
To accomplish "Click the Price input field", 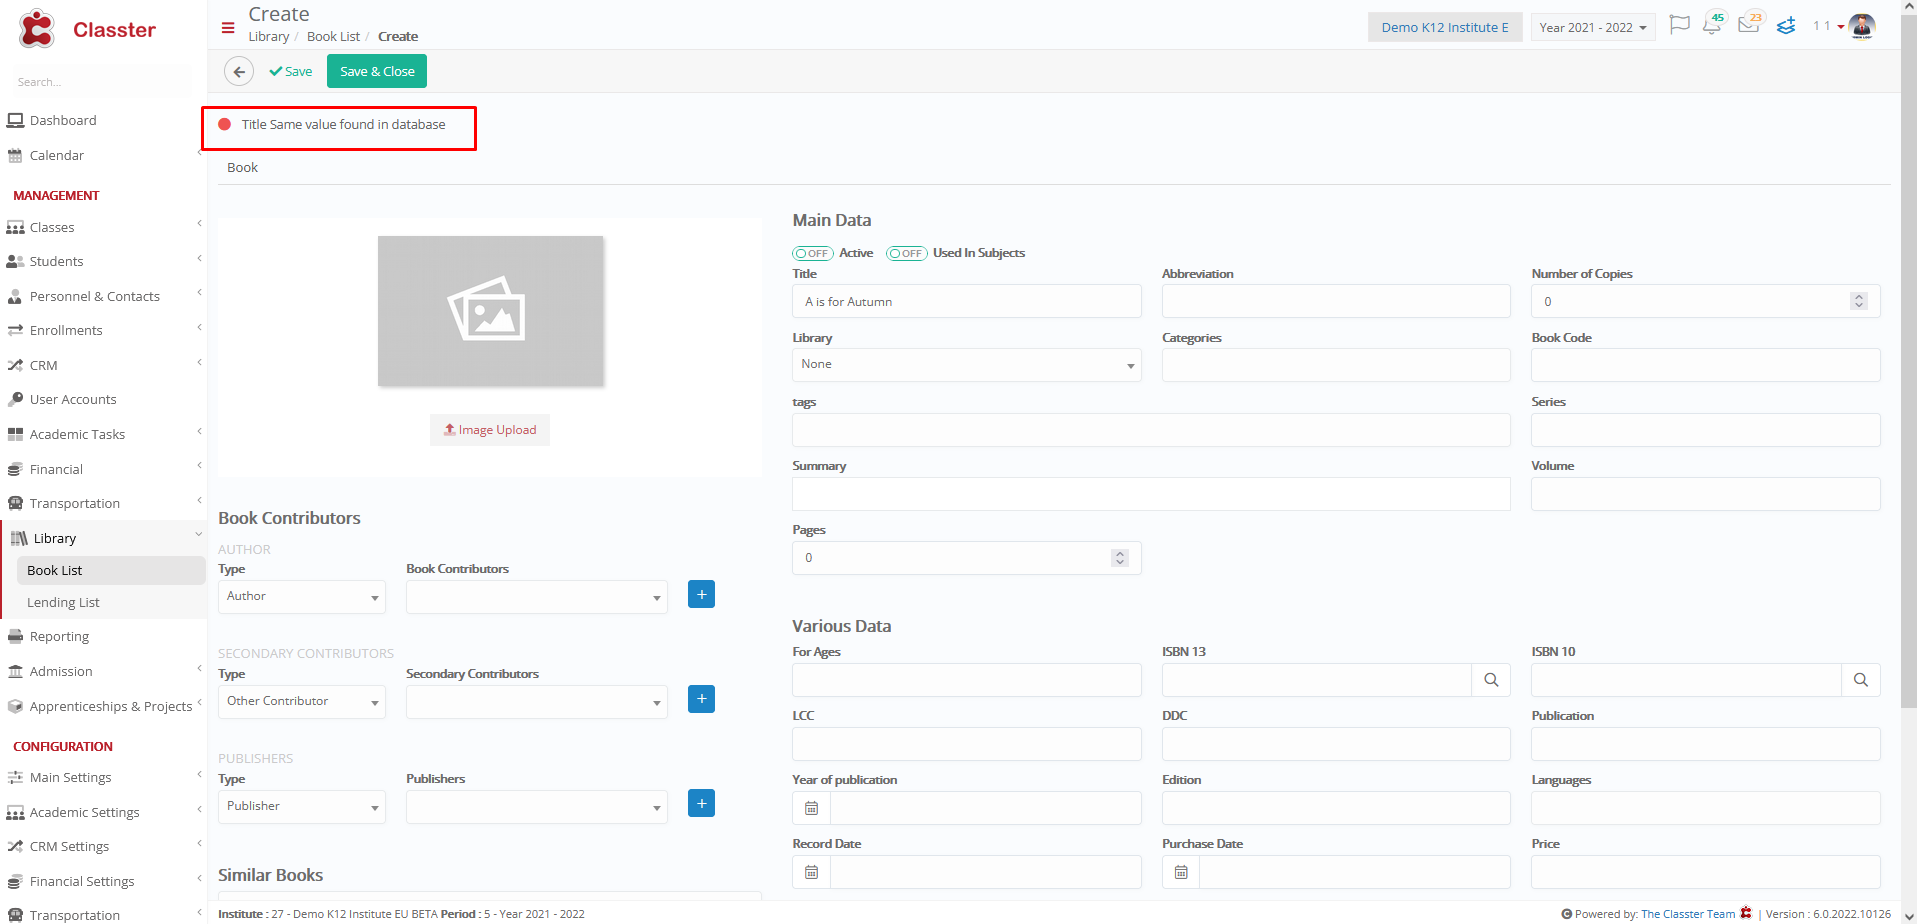I will click(x=1706, y=872).
